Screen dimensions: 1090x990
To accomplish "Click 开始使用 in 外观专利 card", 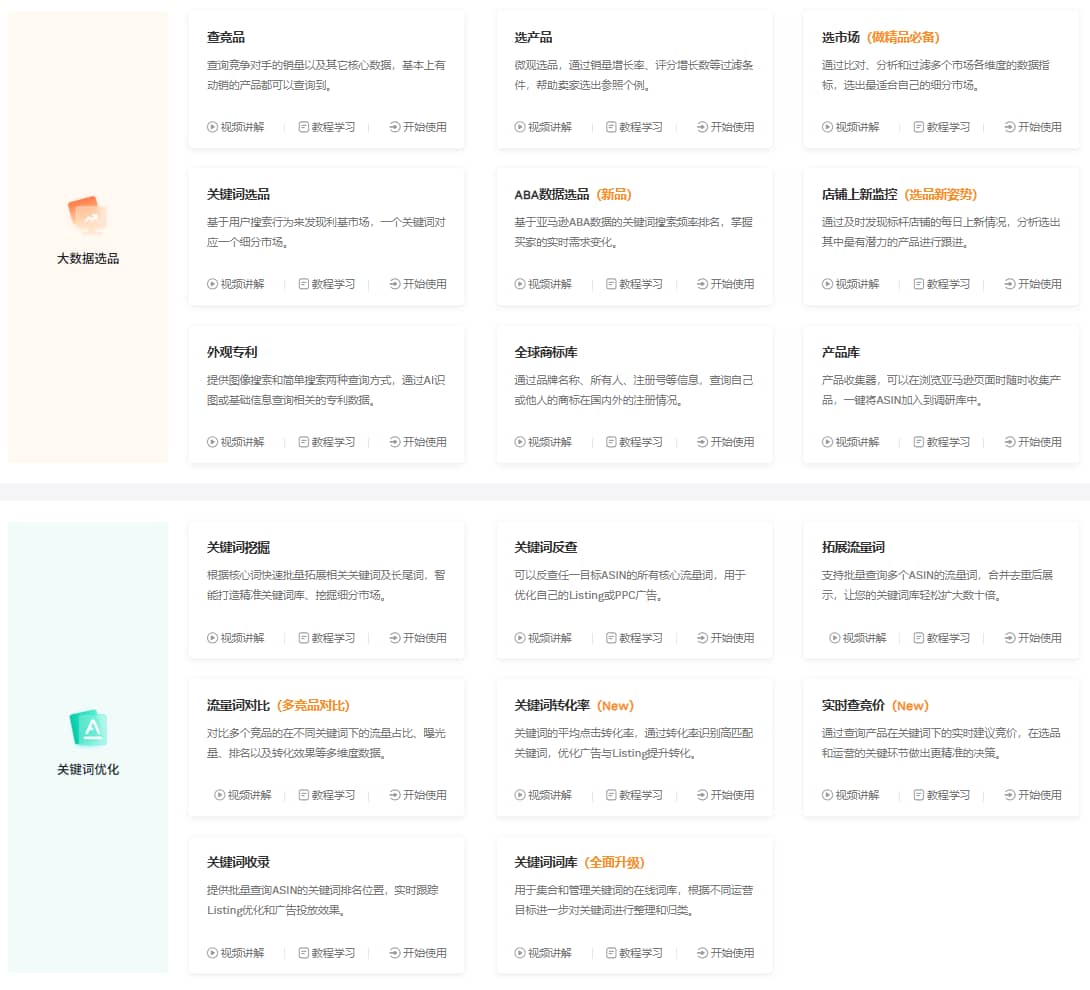I will [418, 441].
